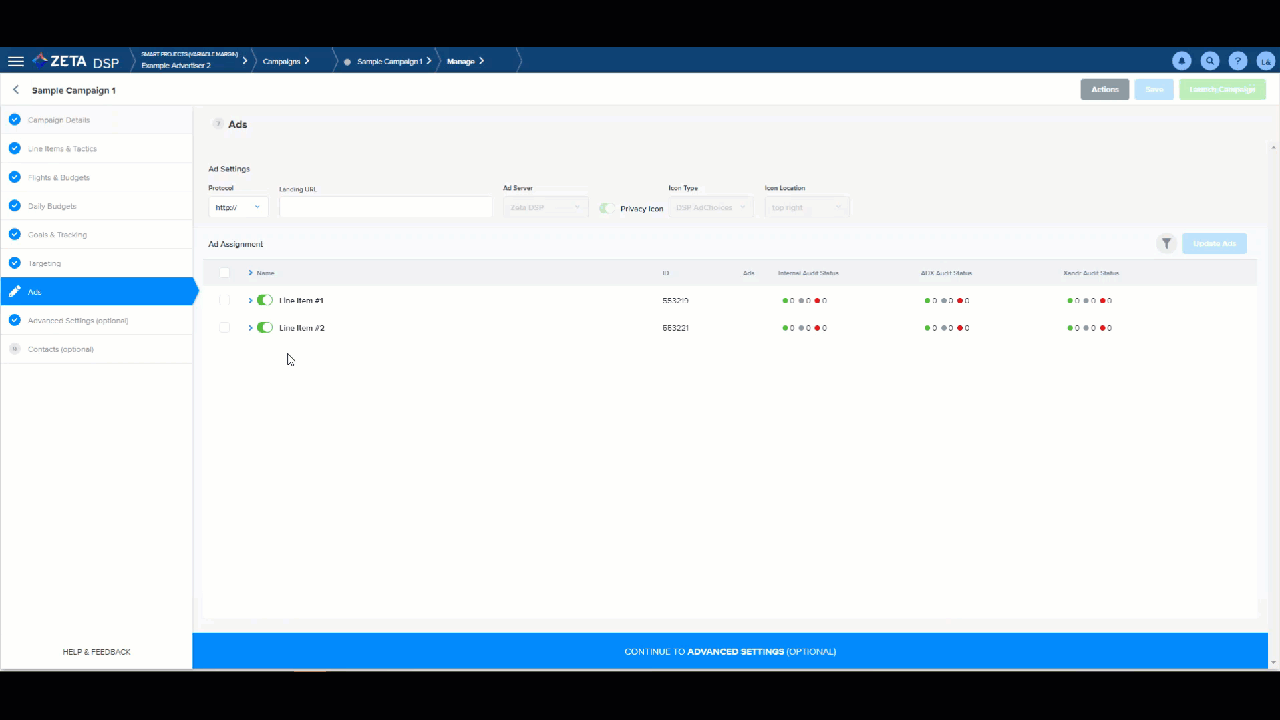The width and height of the screenshot is (1280, 720).
Task: Continue to Advanced Settings
Action: coord(730,652)
